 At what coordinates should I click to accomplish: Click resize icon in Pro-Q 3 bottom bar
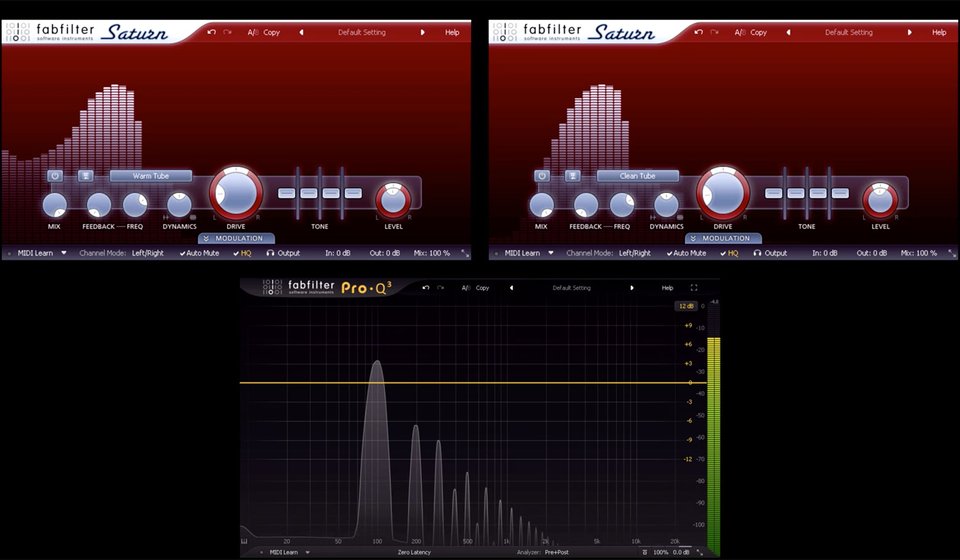coord(700,552)
